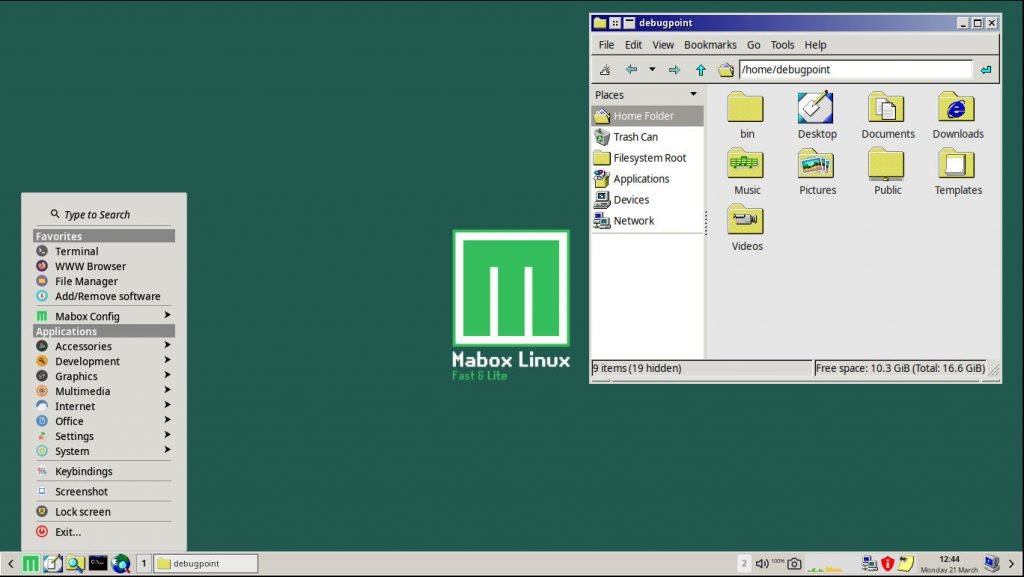This screenshot has height=577, width=1024.
Task: Navigate up one directory level
Action: coord(700,69)
